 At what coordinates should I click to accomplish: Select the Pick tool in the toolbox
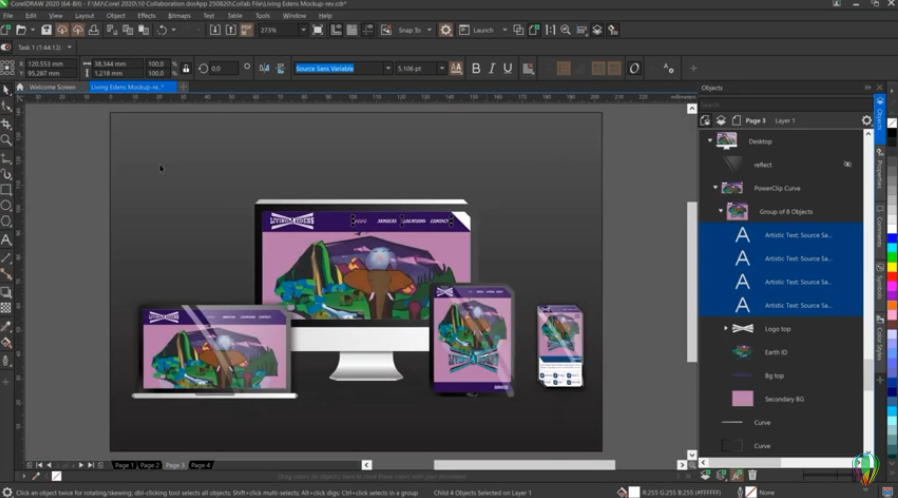coord(6,90)
